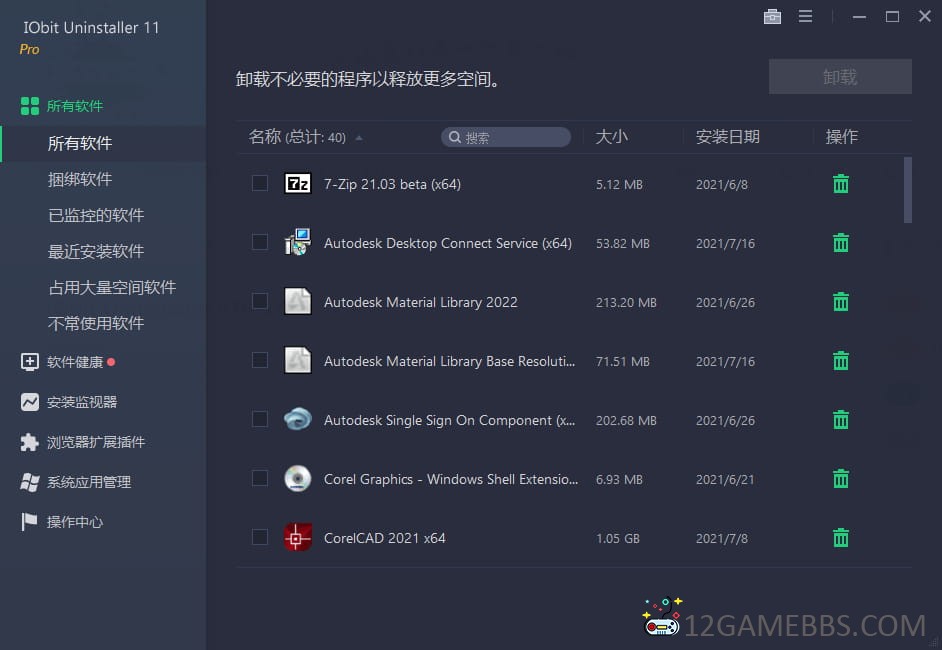The height and width of the screenshot is (650, 942).
Task: Select 已监控的软件 in sidebar
Action: tap(96, 216)
